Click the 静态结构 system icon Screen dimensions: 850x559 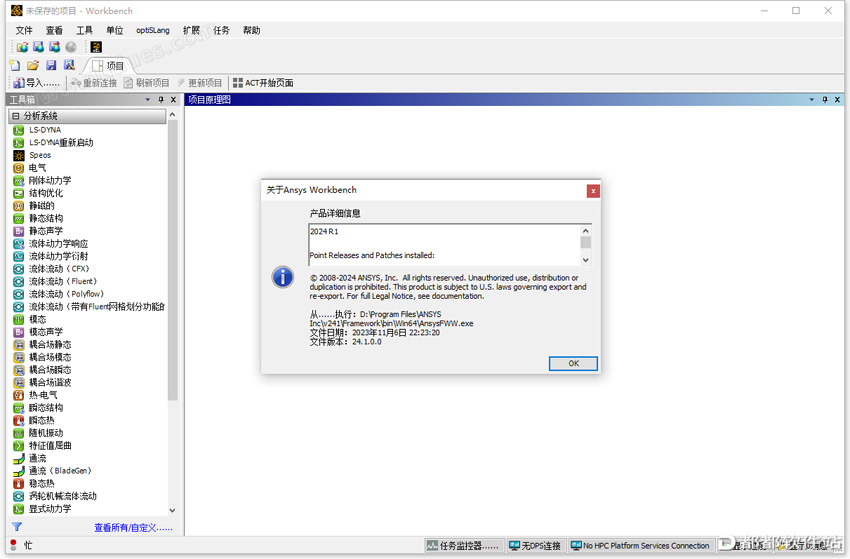point(18,219)
